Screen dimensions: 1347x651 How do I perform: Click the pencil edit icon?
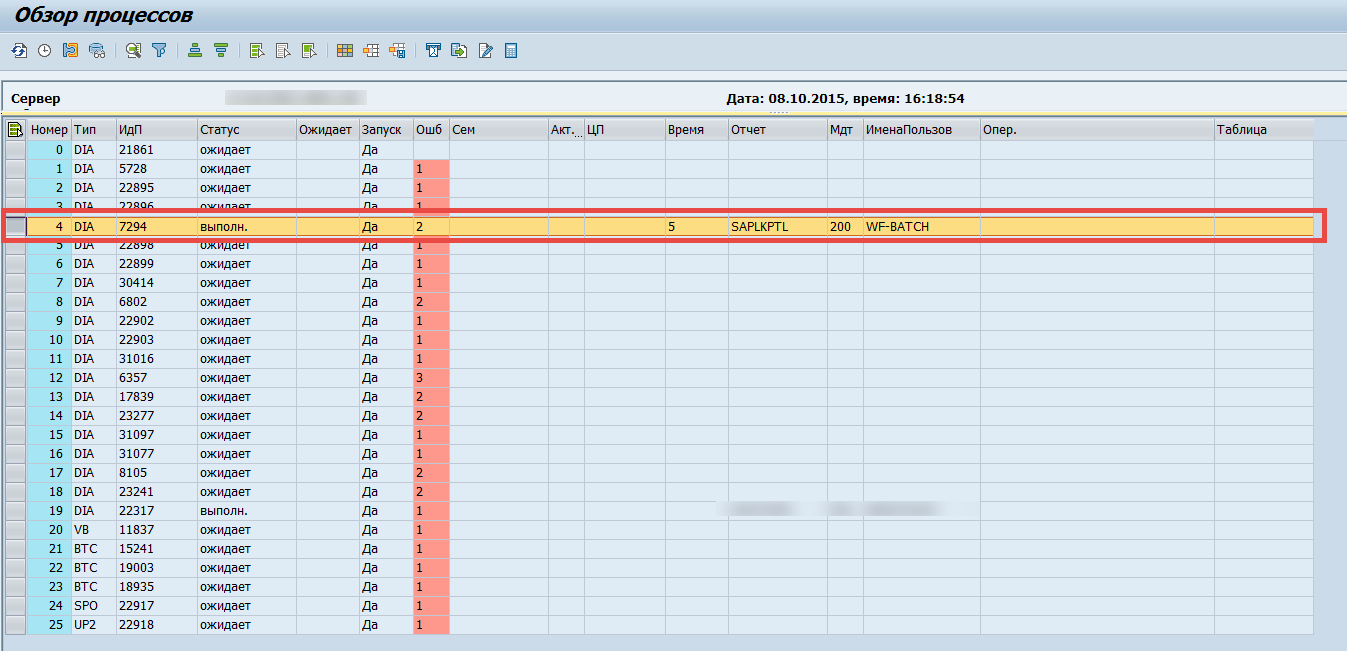[x=485, y=50]
